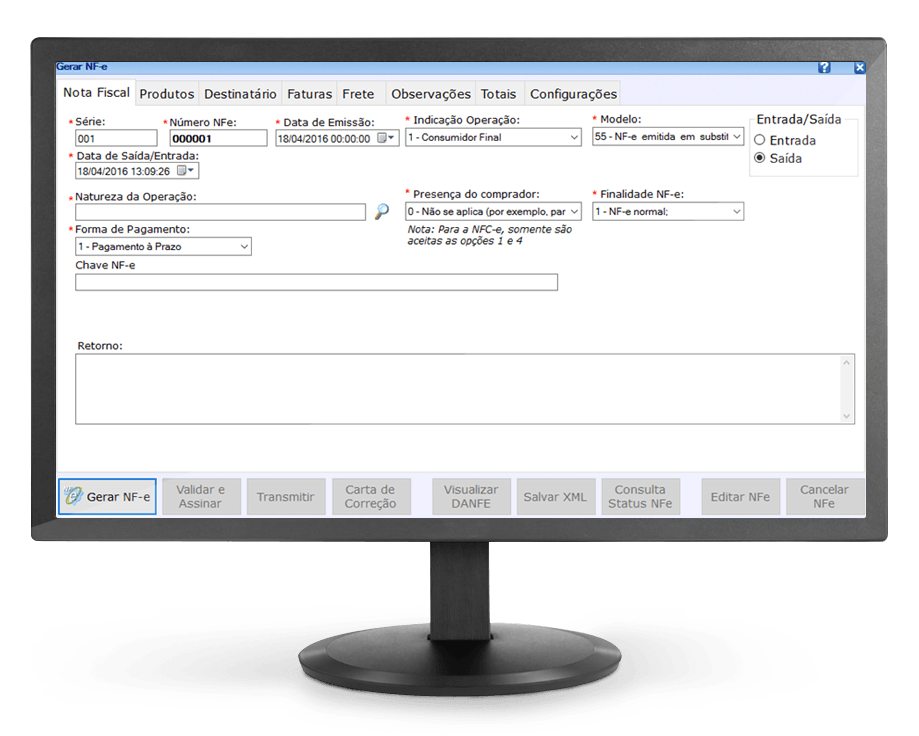Click the Salvar XML button

[x=555, y=496]
